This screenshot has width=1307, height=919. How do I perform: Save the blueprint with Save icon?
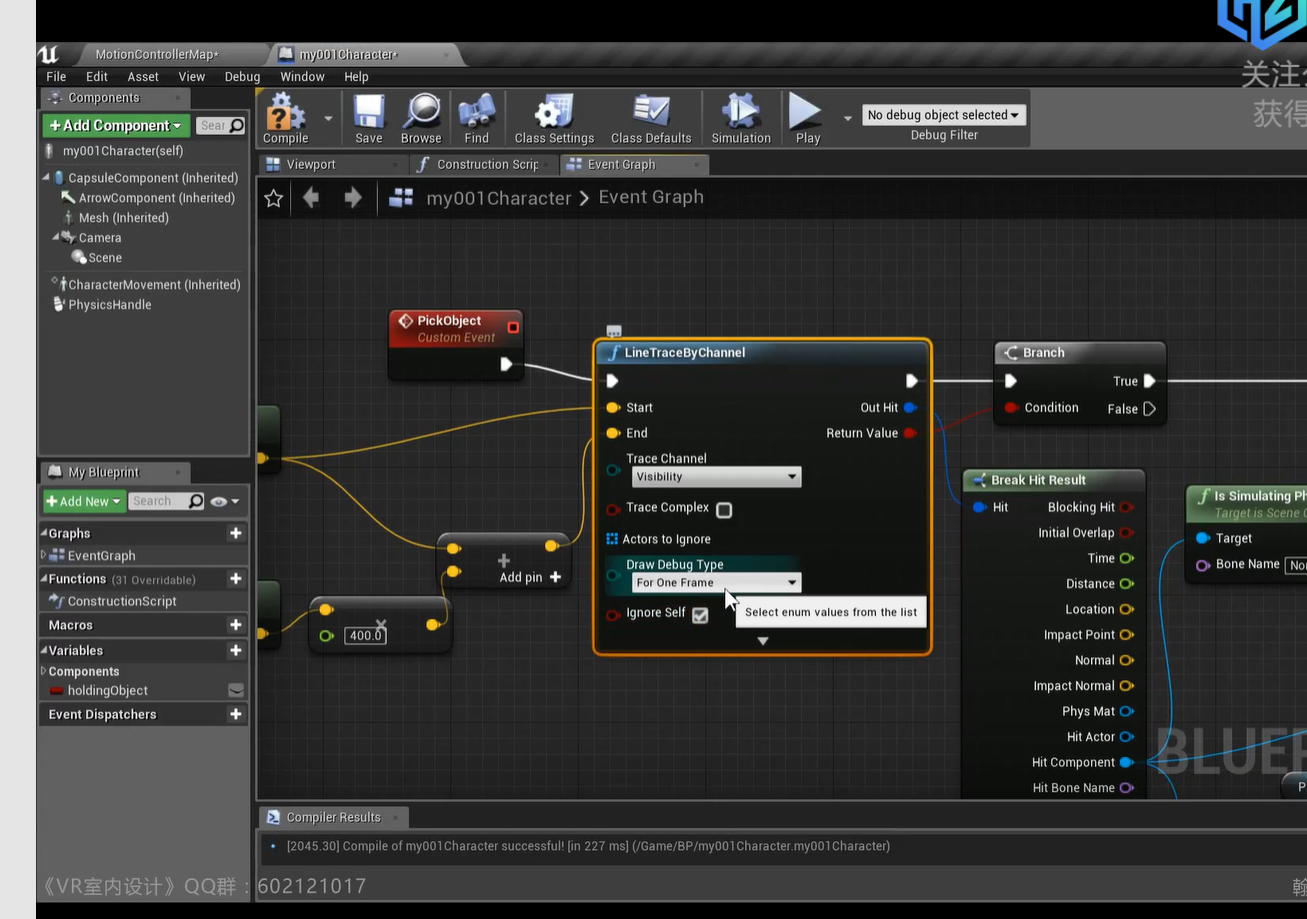[x=369, y=119]
